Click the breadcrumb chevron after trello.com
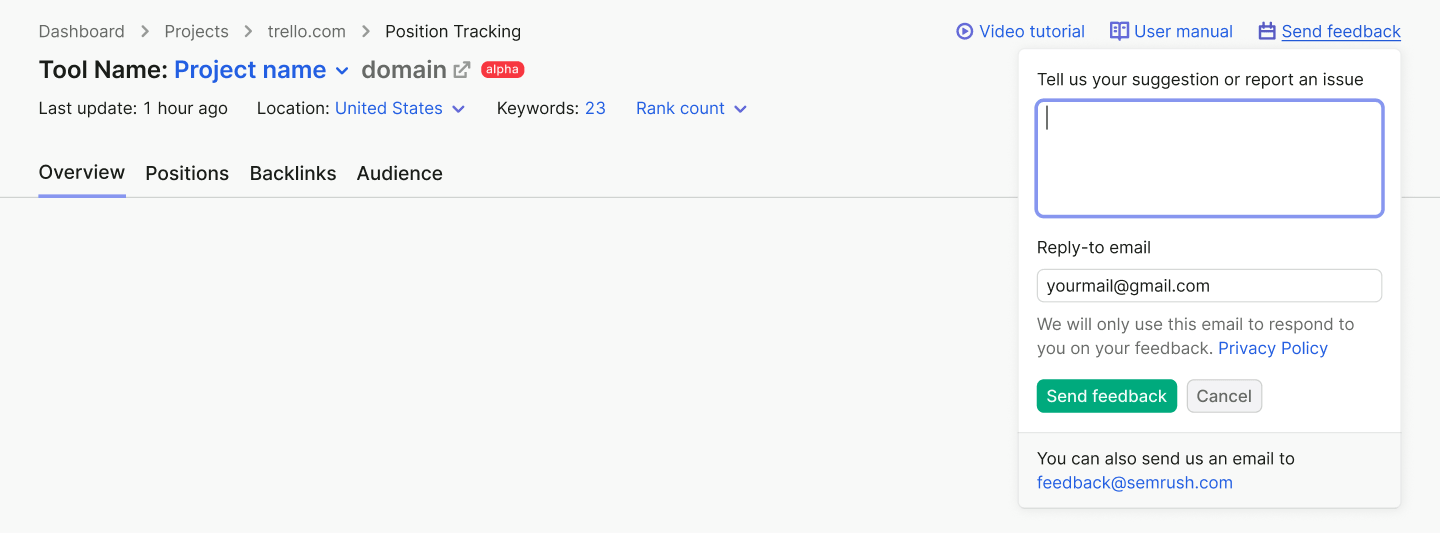 click(365, 32)
